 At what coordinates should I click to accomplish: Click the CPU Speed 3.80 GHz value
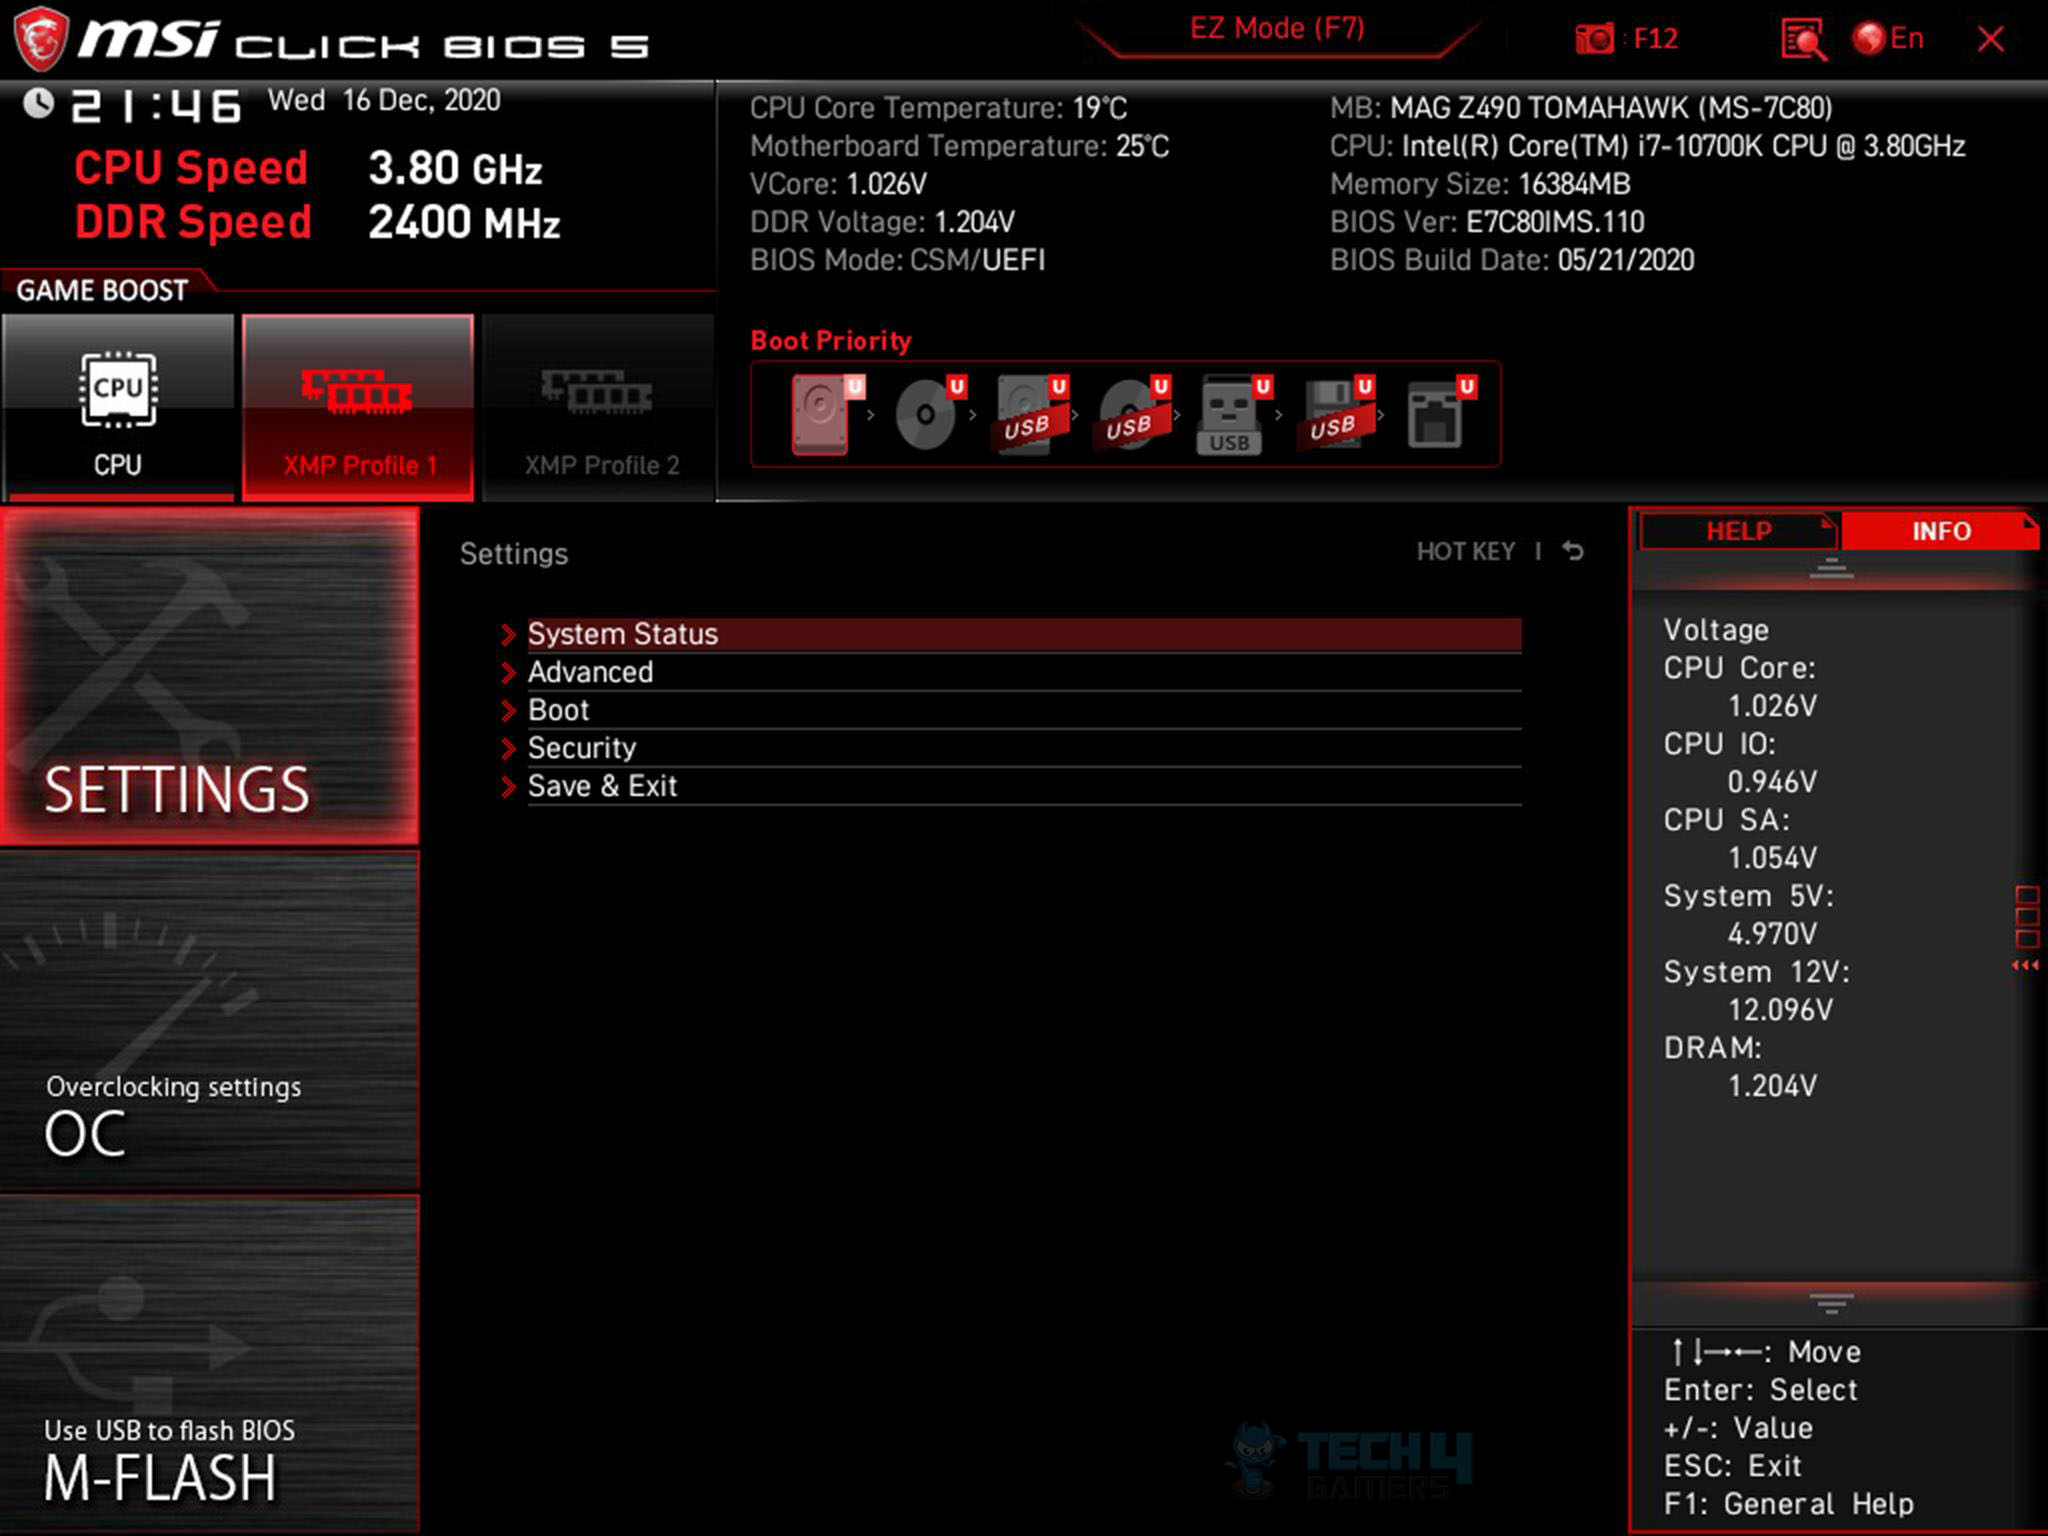pyautogui.click(x=455, y=168)
